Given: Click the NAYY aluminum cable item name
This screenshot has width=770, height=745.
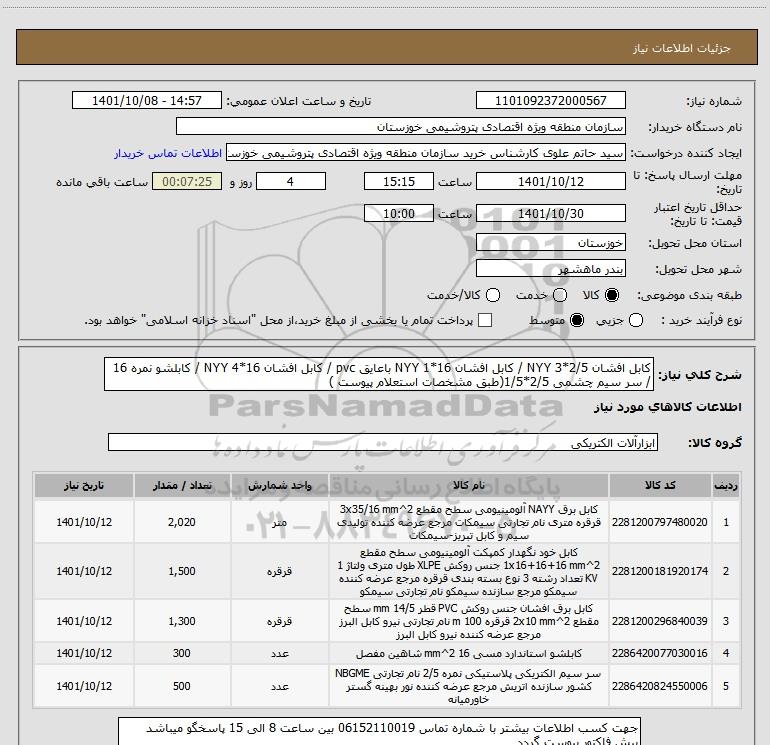Looking at the screenshot, I should (468, 522).
